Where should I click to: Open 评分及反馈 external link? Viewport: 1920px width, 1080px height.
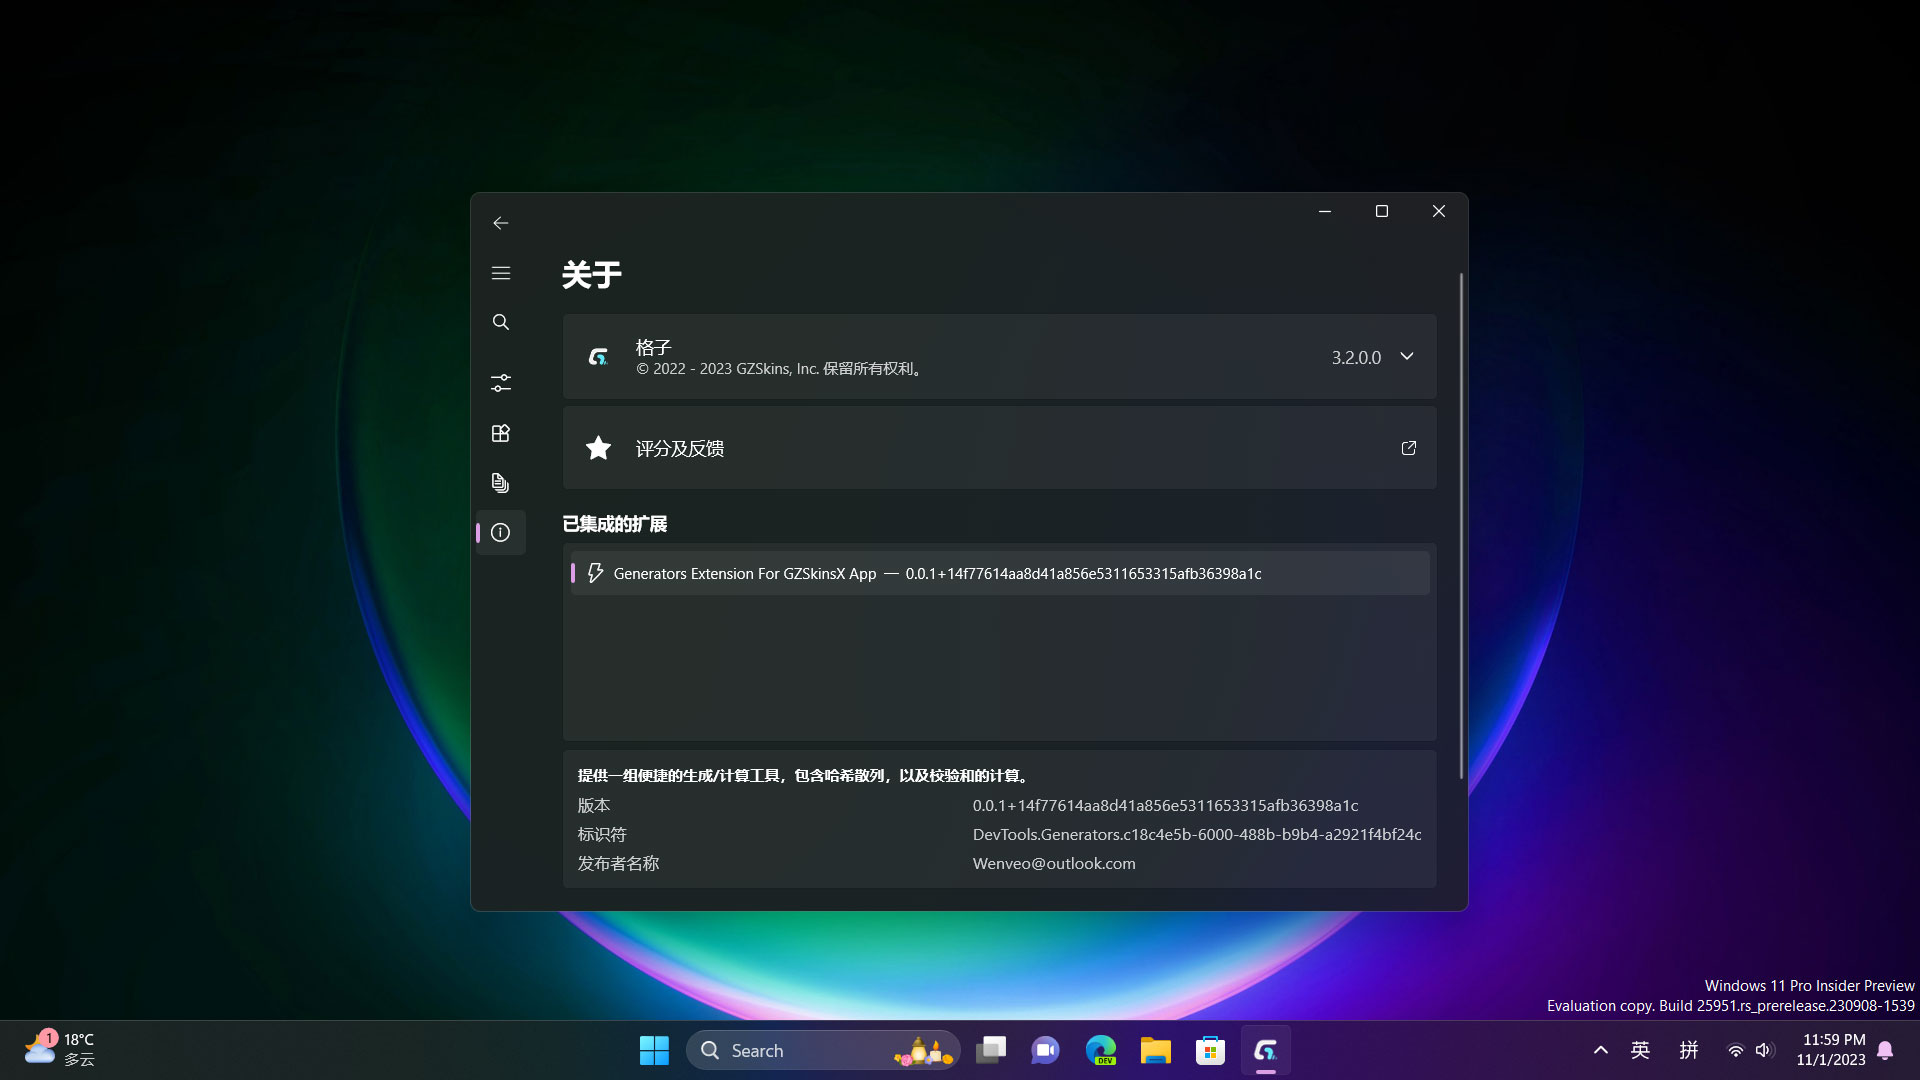(x=1408, y=448)
